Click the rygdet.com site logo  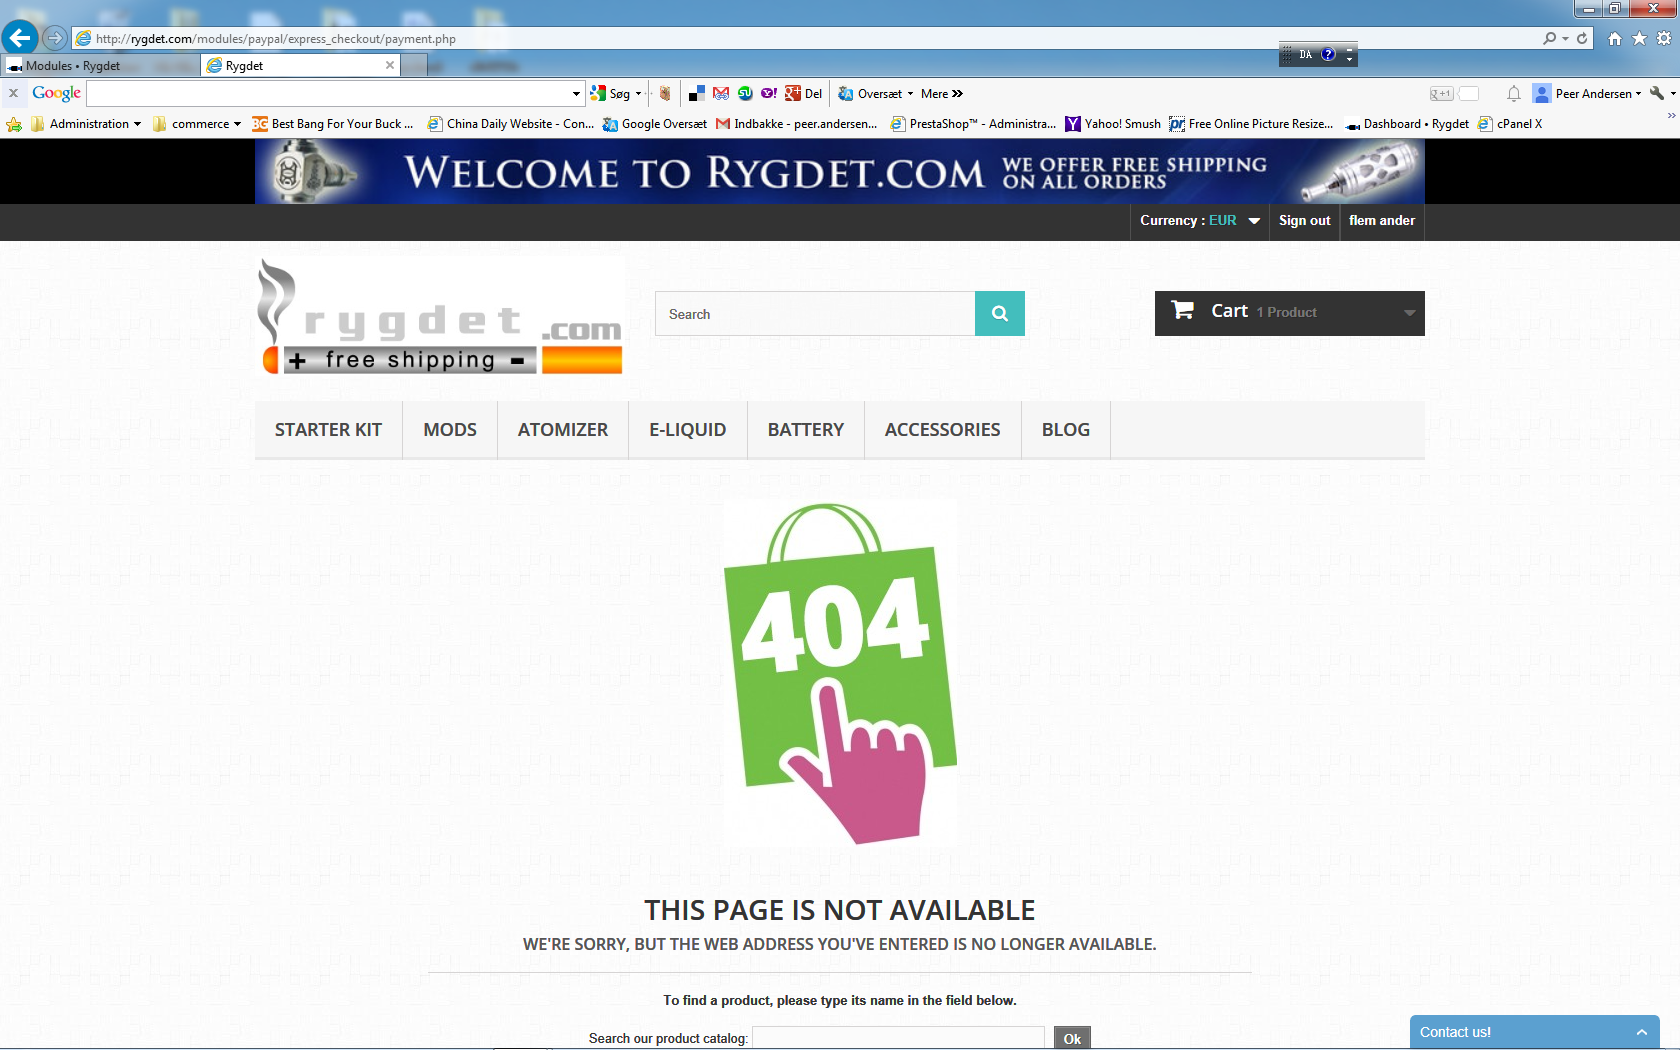coord(440,316)
